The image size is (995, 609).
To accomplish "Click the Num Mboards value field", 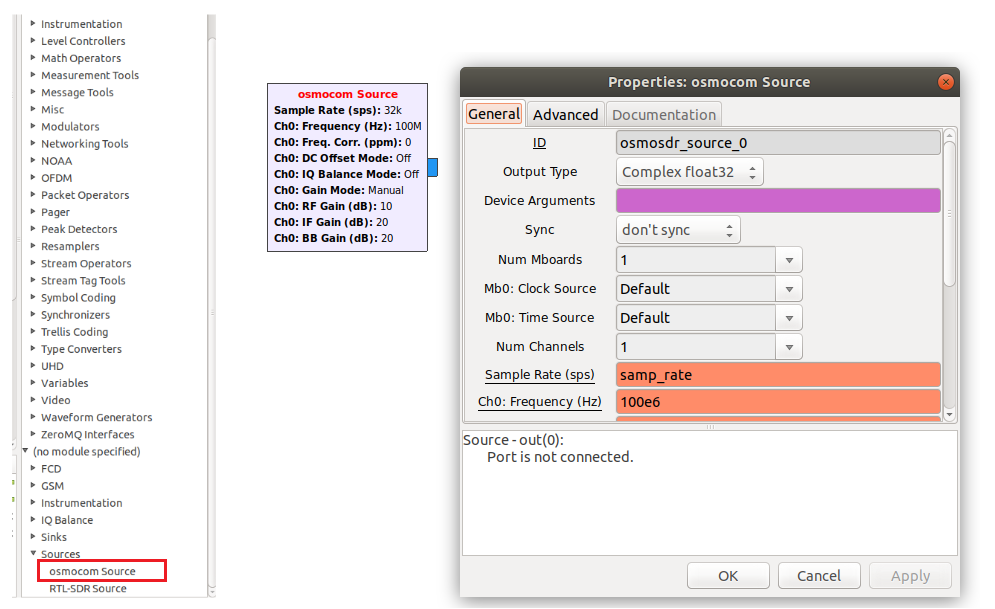I will [x=696, y=260].
